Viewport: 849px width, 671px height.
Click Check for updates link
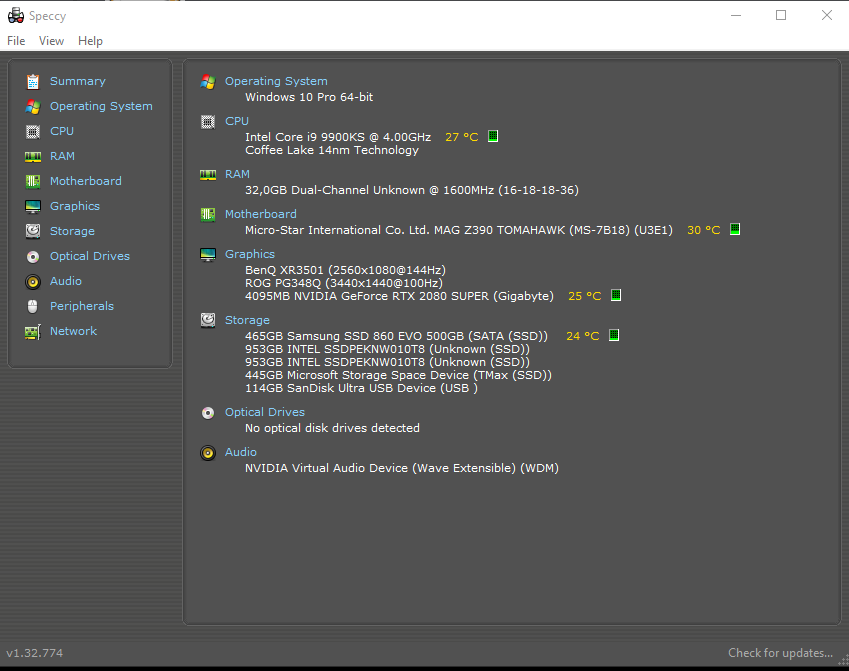780,653
